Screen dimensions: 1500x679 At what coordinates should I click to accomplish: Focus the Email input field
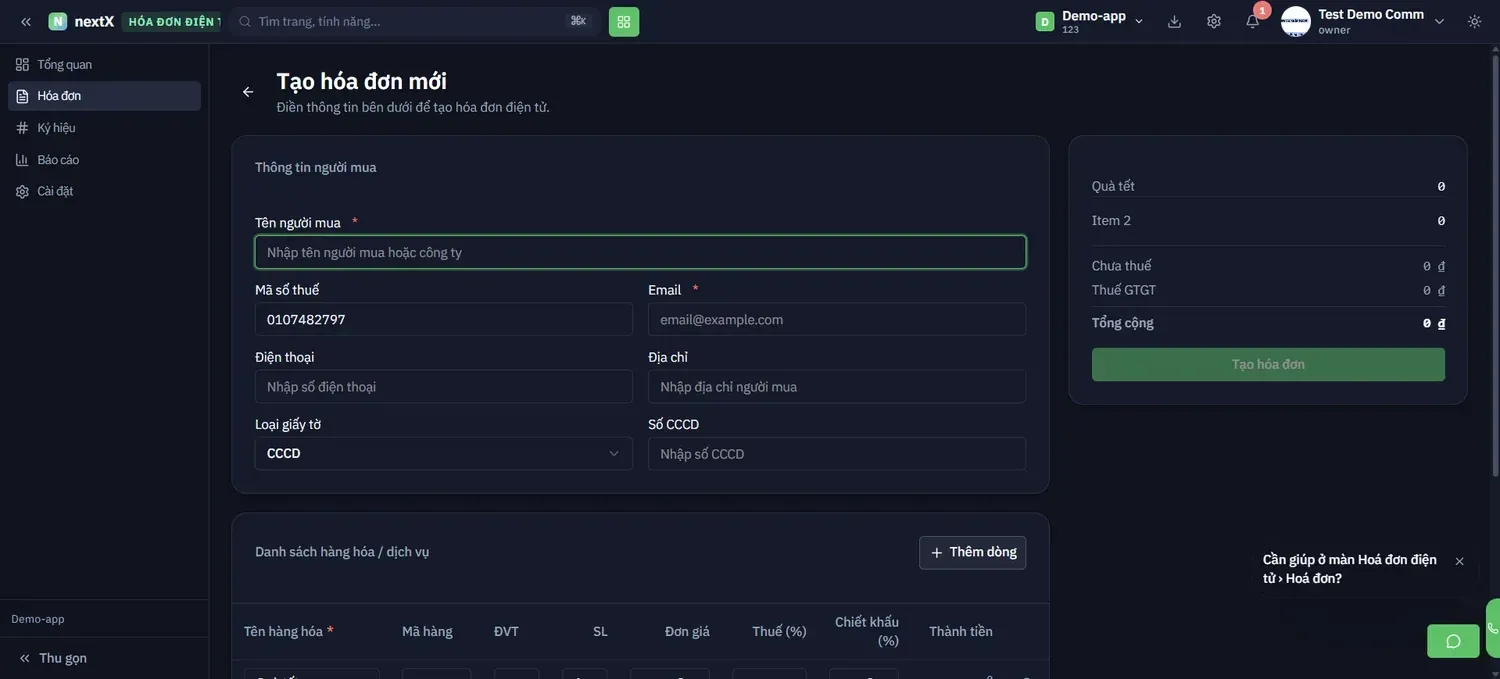coord(837,319)
